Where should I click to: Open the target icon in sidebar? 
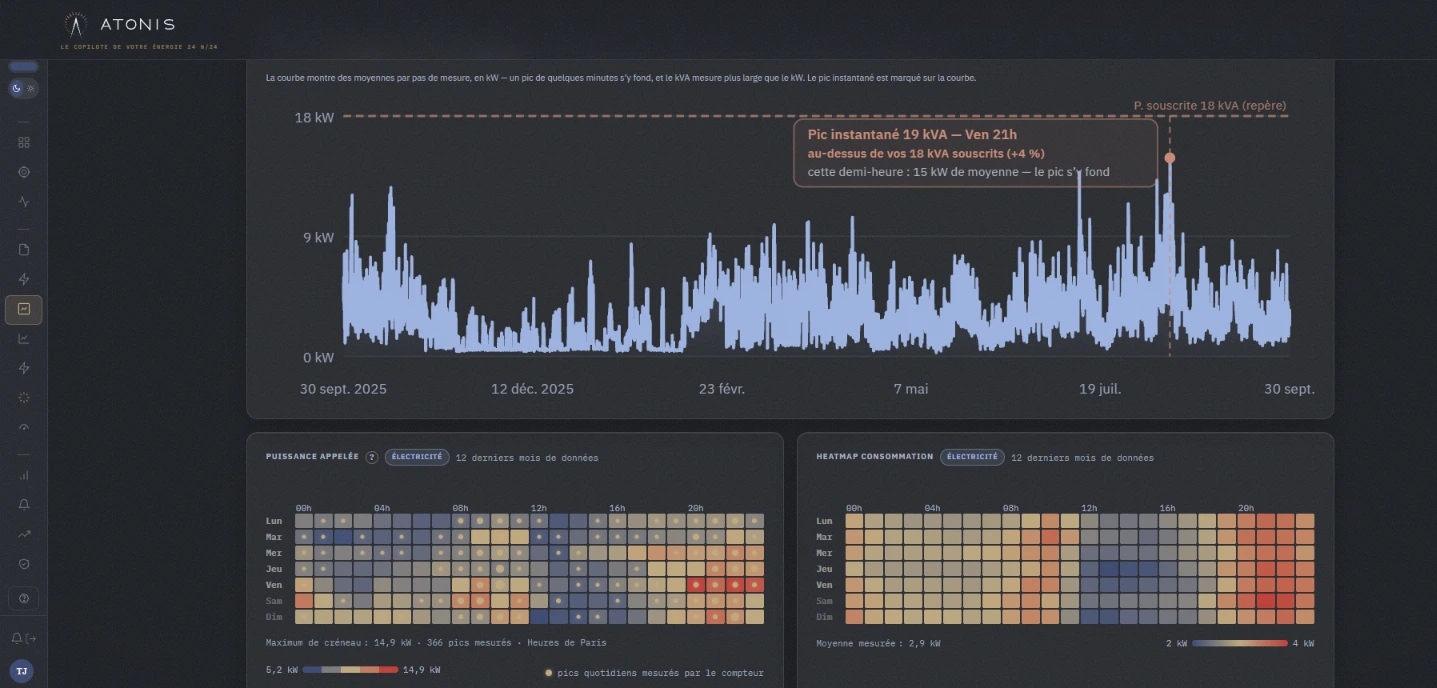pyautogui.click(x=24, y=172)
